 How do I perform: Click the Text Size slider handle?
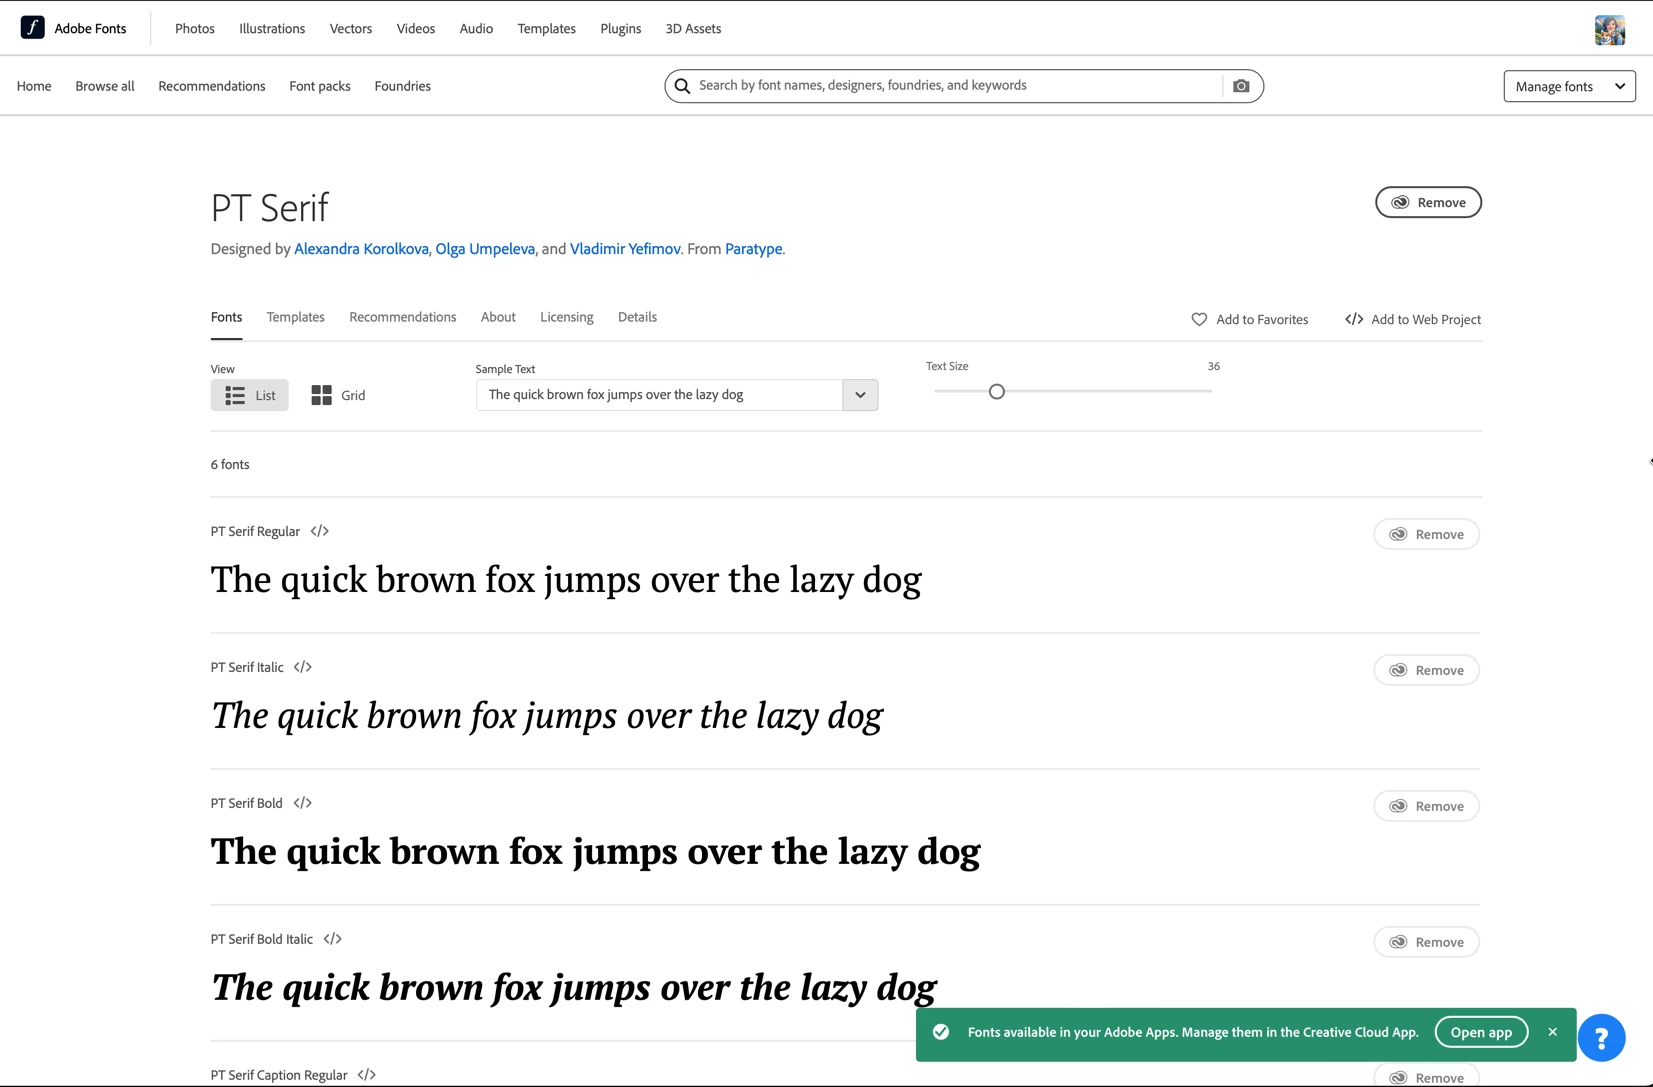point(996,392)
